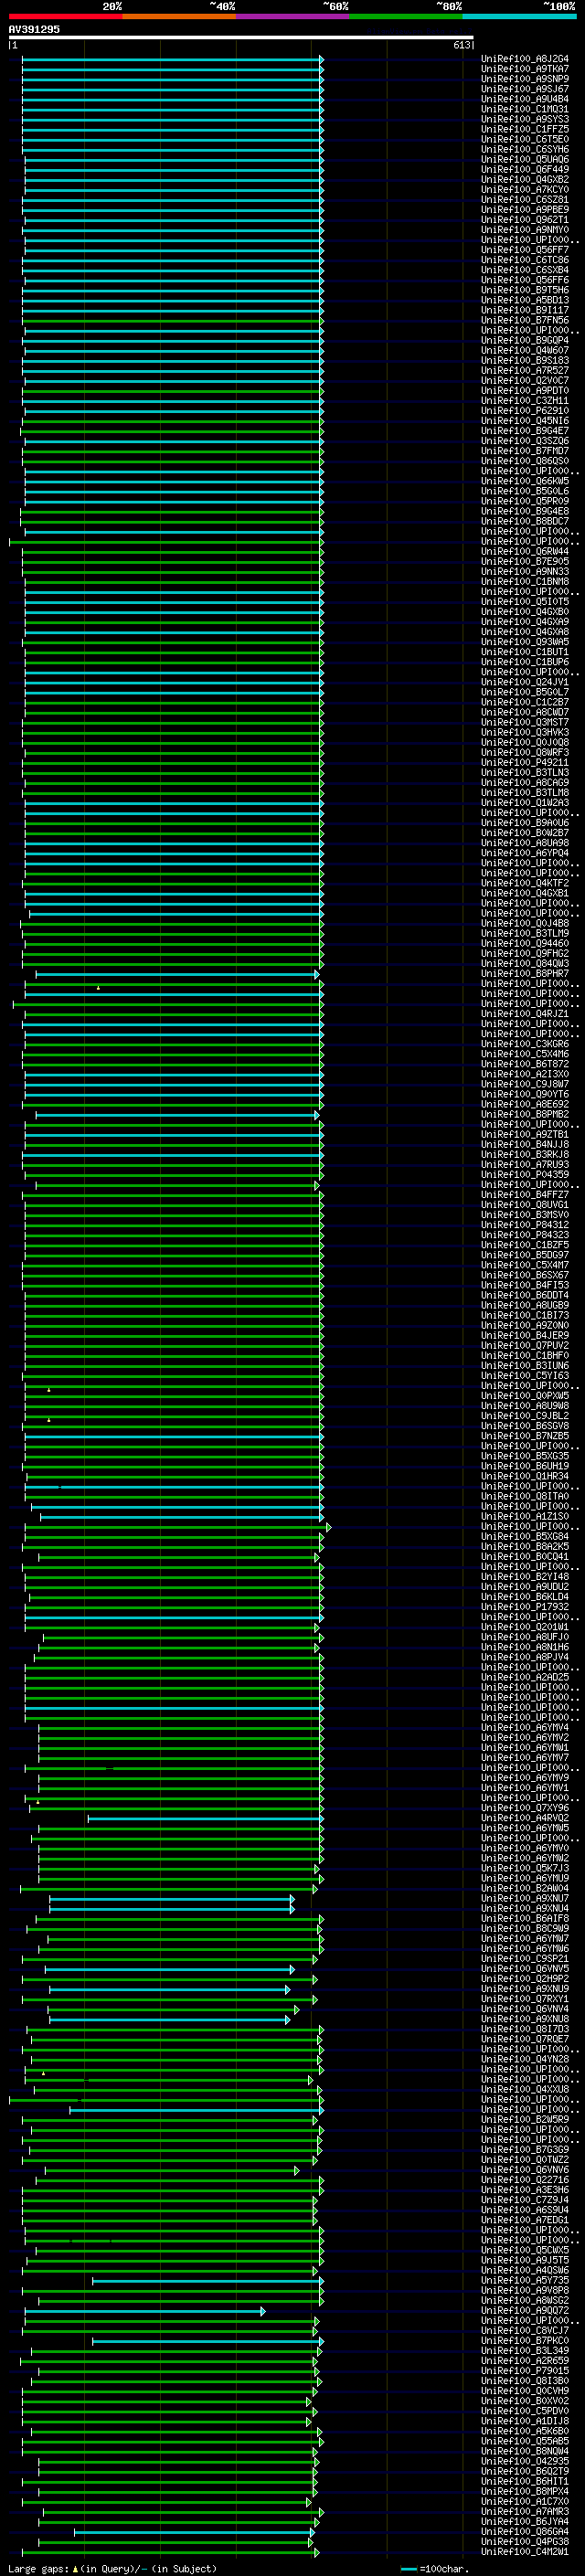Open hit UniRef100_Q56FF7
This screenshot has width=585, height=2576.
point(525,250)
